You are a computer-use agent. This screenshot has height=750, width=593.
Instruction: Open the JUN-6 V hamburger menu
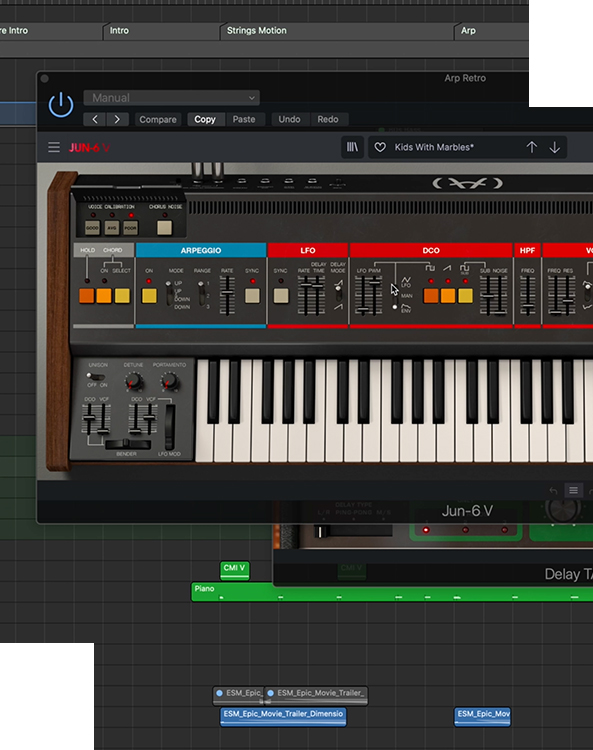pos(54,147)
